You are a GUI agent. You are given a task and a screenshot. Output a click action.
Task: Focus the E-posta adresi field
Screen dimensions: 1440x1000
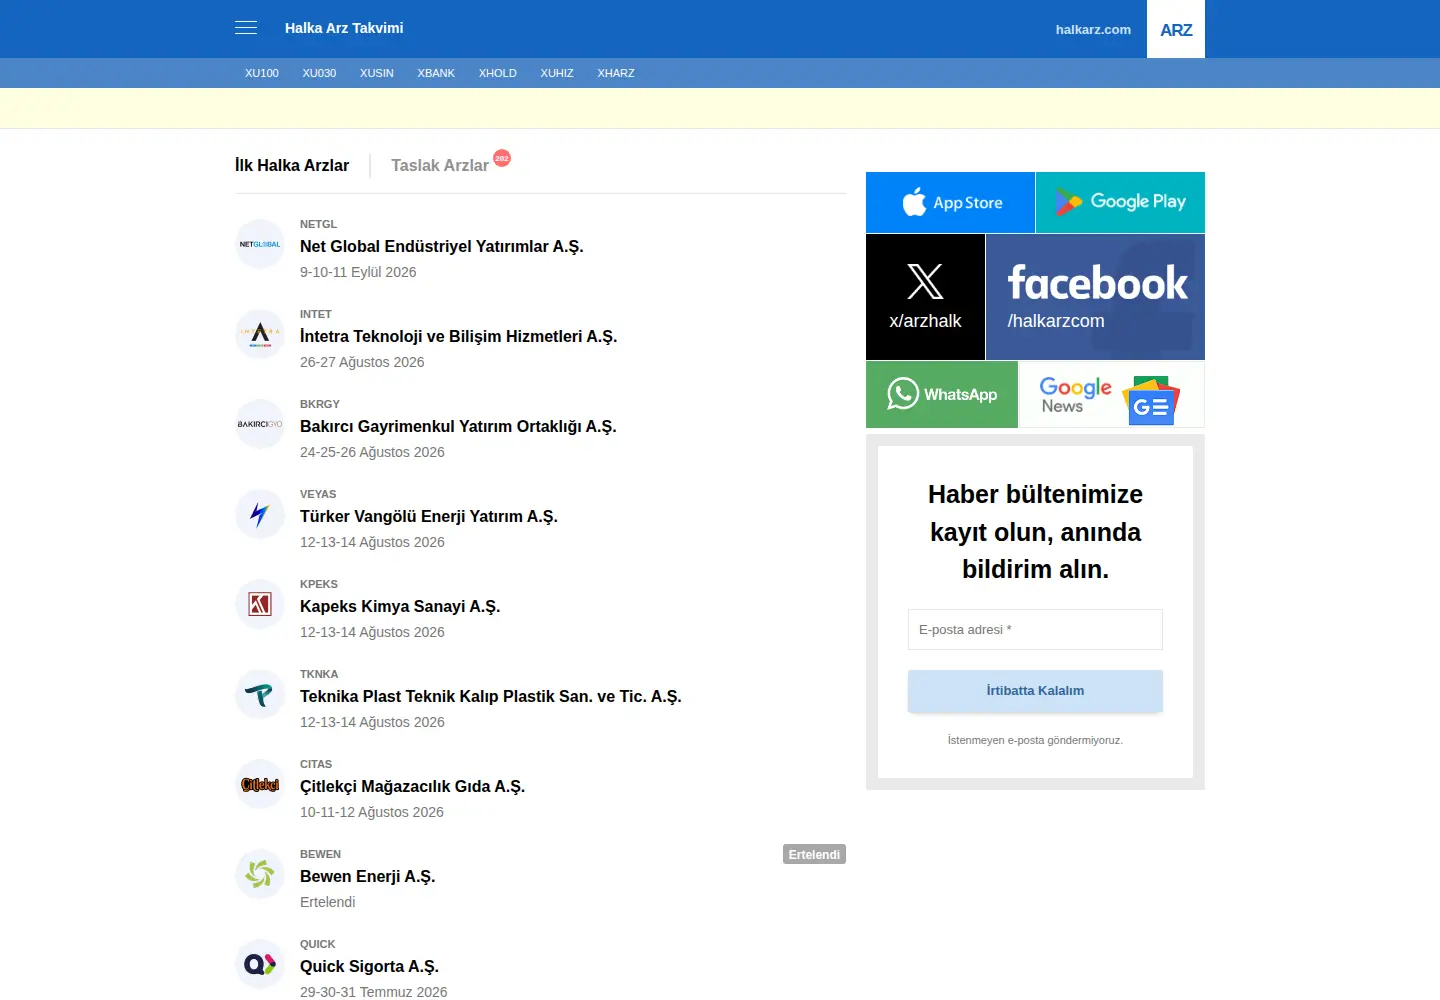pyautogui.click(x=1035, y=629)
